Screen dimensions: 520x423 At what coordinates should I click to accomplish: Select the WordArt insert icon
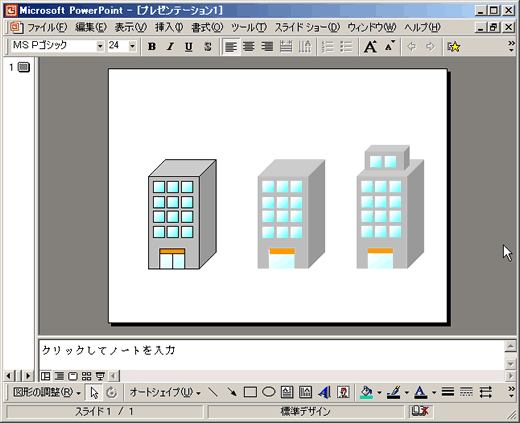[x=324, y=392]
